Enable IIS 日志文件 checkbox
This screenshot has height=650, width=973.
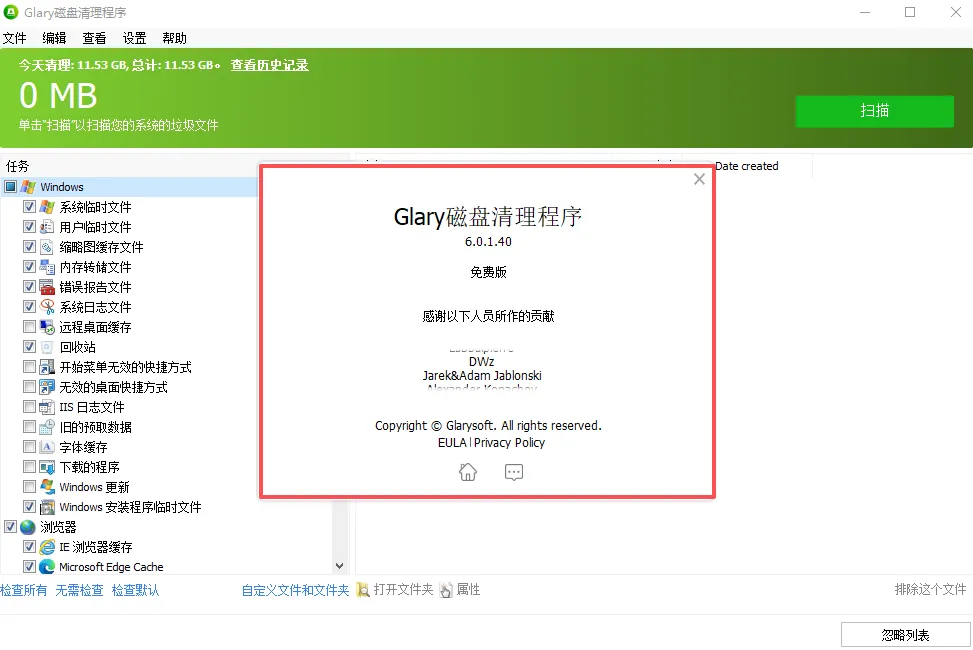[29, 407]
